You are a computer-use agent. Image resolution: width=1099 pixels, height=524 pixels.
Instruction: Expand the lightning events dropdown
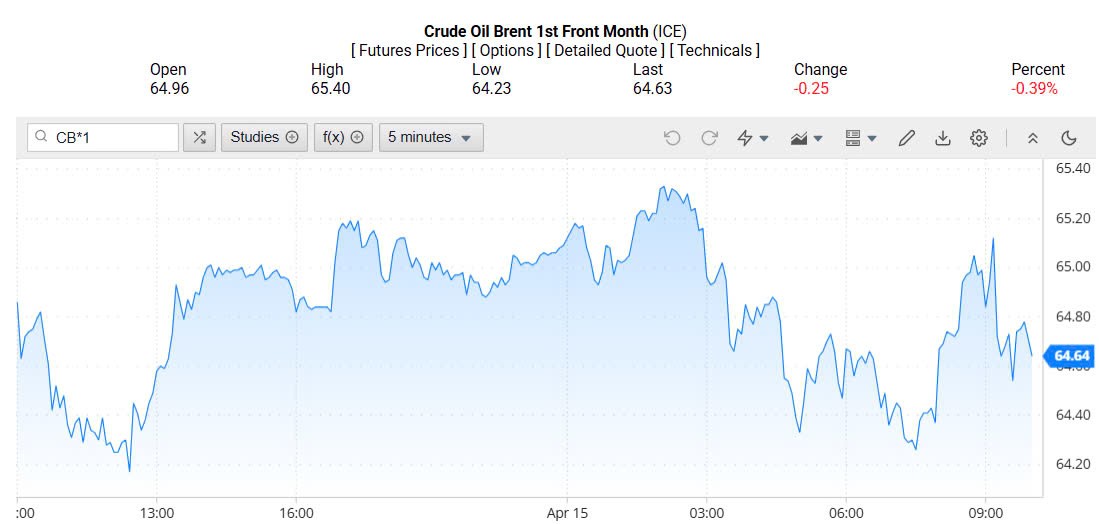[752, 138]
